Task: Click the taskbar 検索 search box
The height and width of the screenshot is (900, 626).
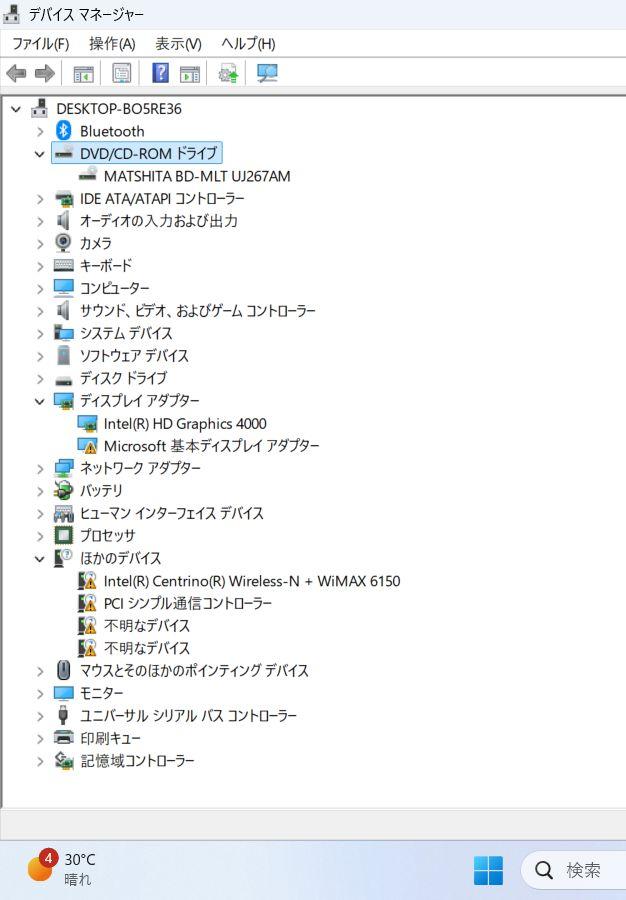Action: point(574,870)
